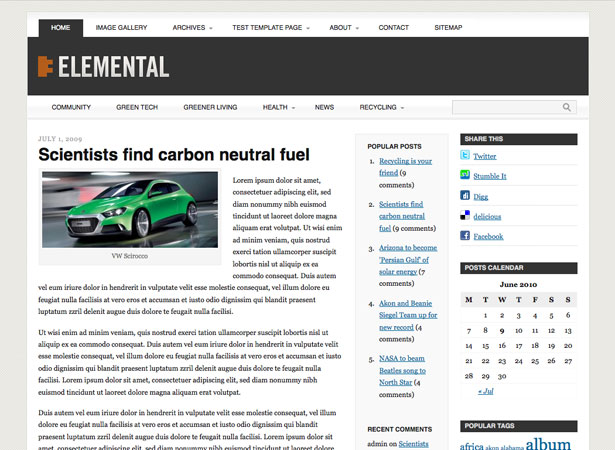Select the Community category
Viewport: 615px width, 450px height.
point(71,107)
